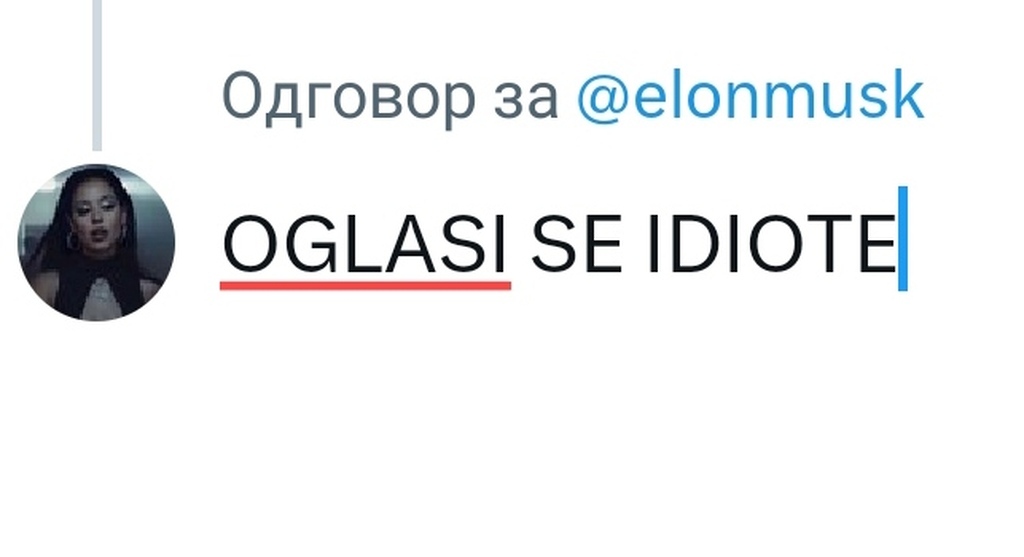Place the cursor before the first letter of OGLASI
The height and width of the screenshot is (557, 1024).
222,244
